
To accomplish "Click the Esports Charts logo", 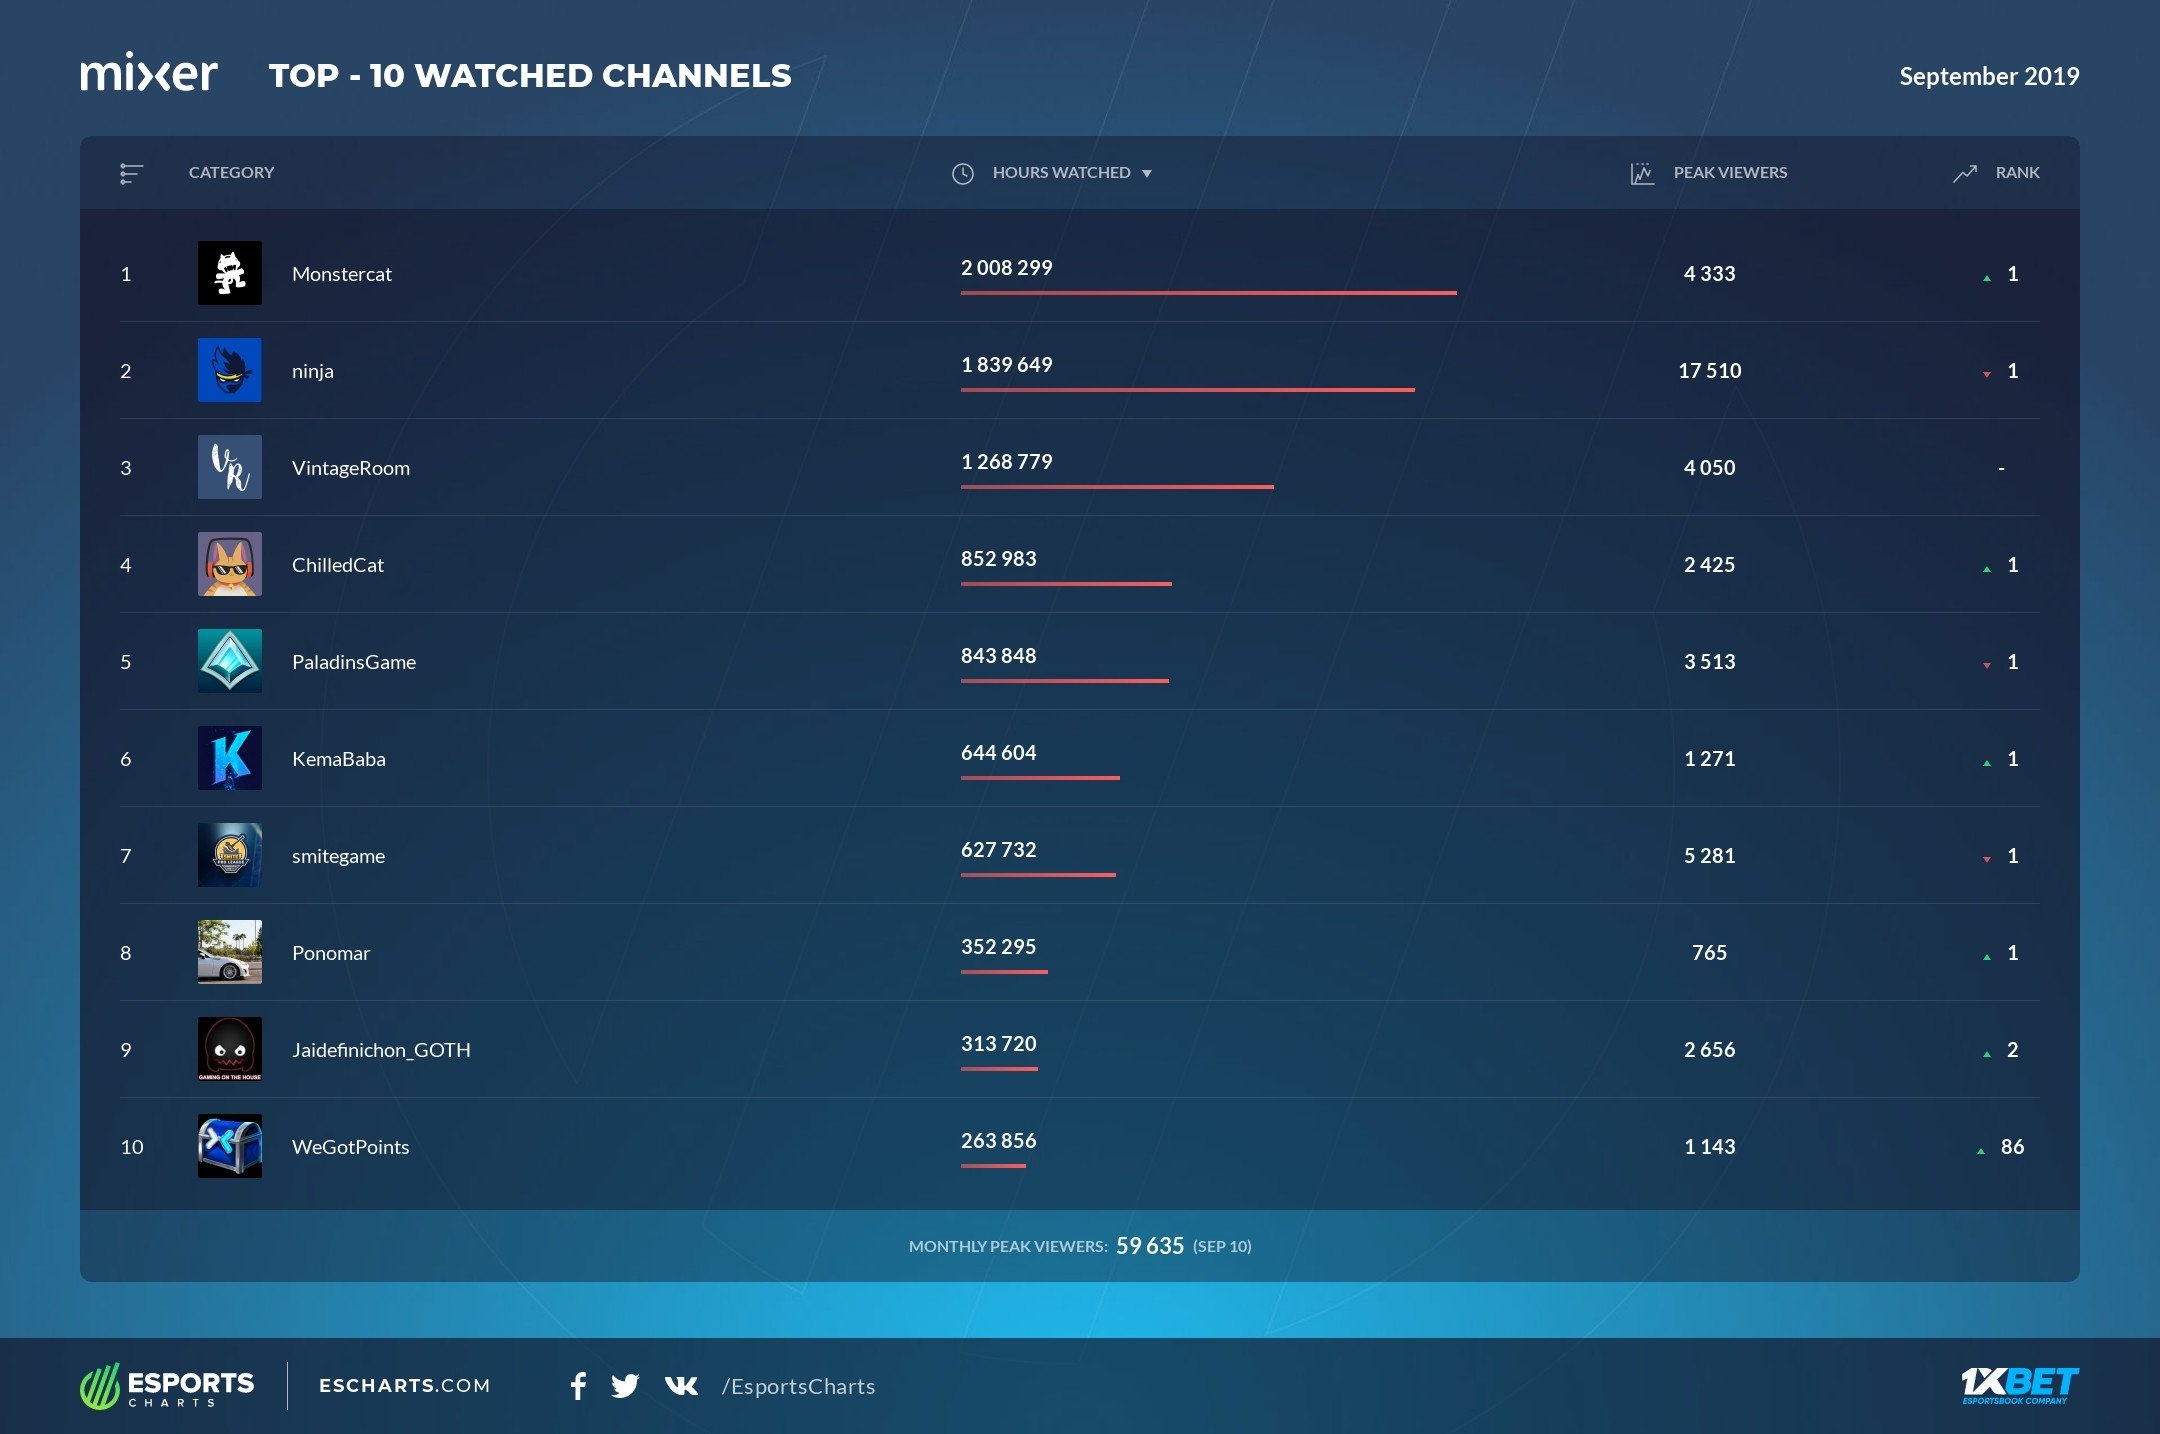I will coord(167,1386).
